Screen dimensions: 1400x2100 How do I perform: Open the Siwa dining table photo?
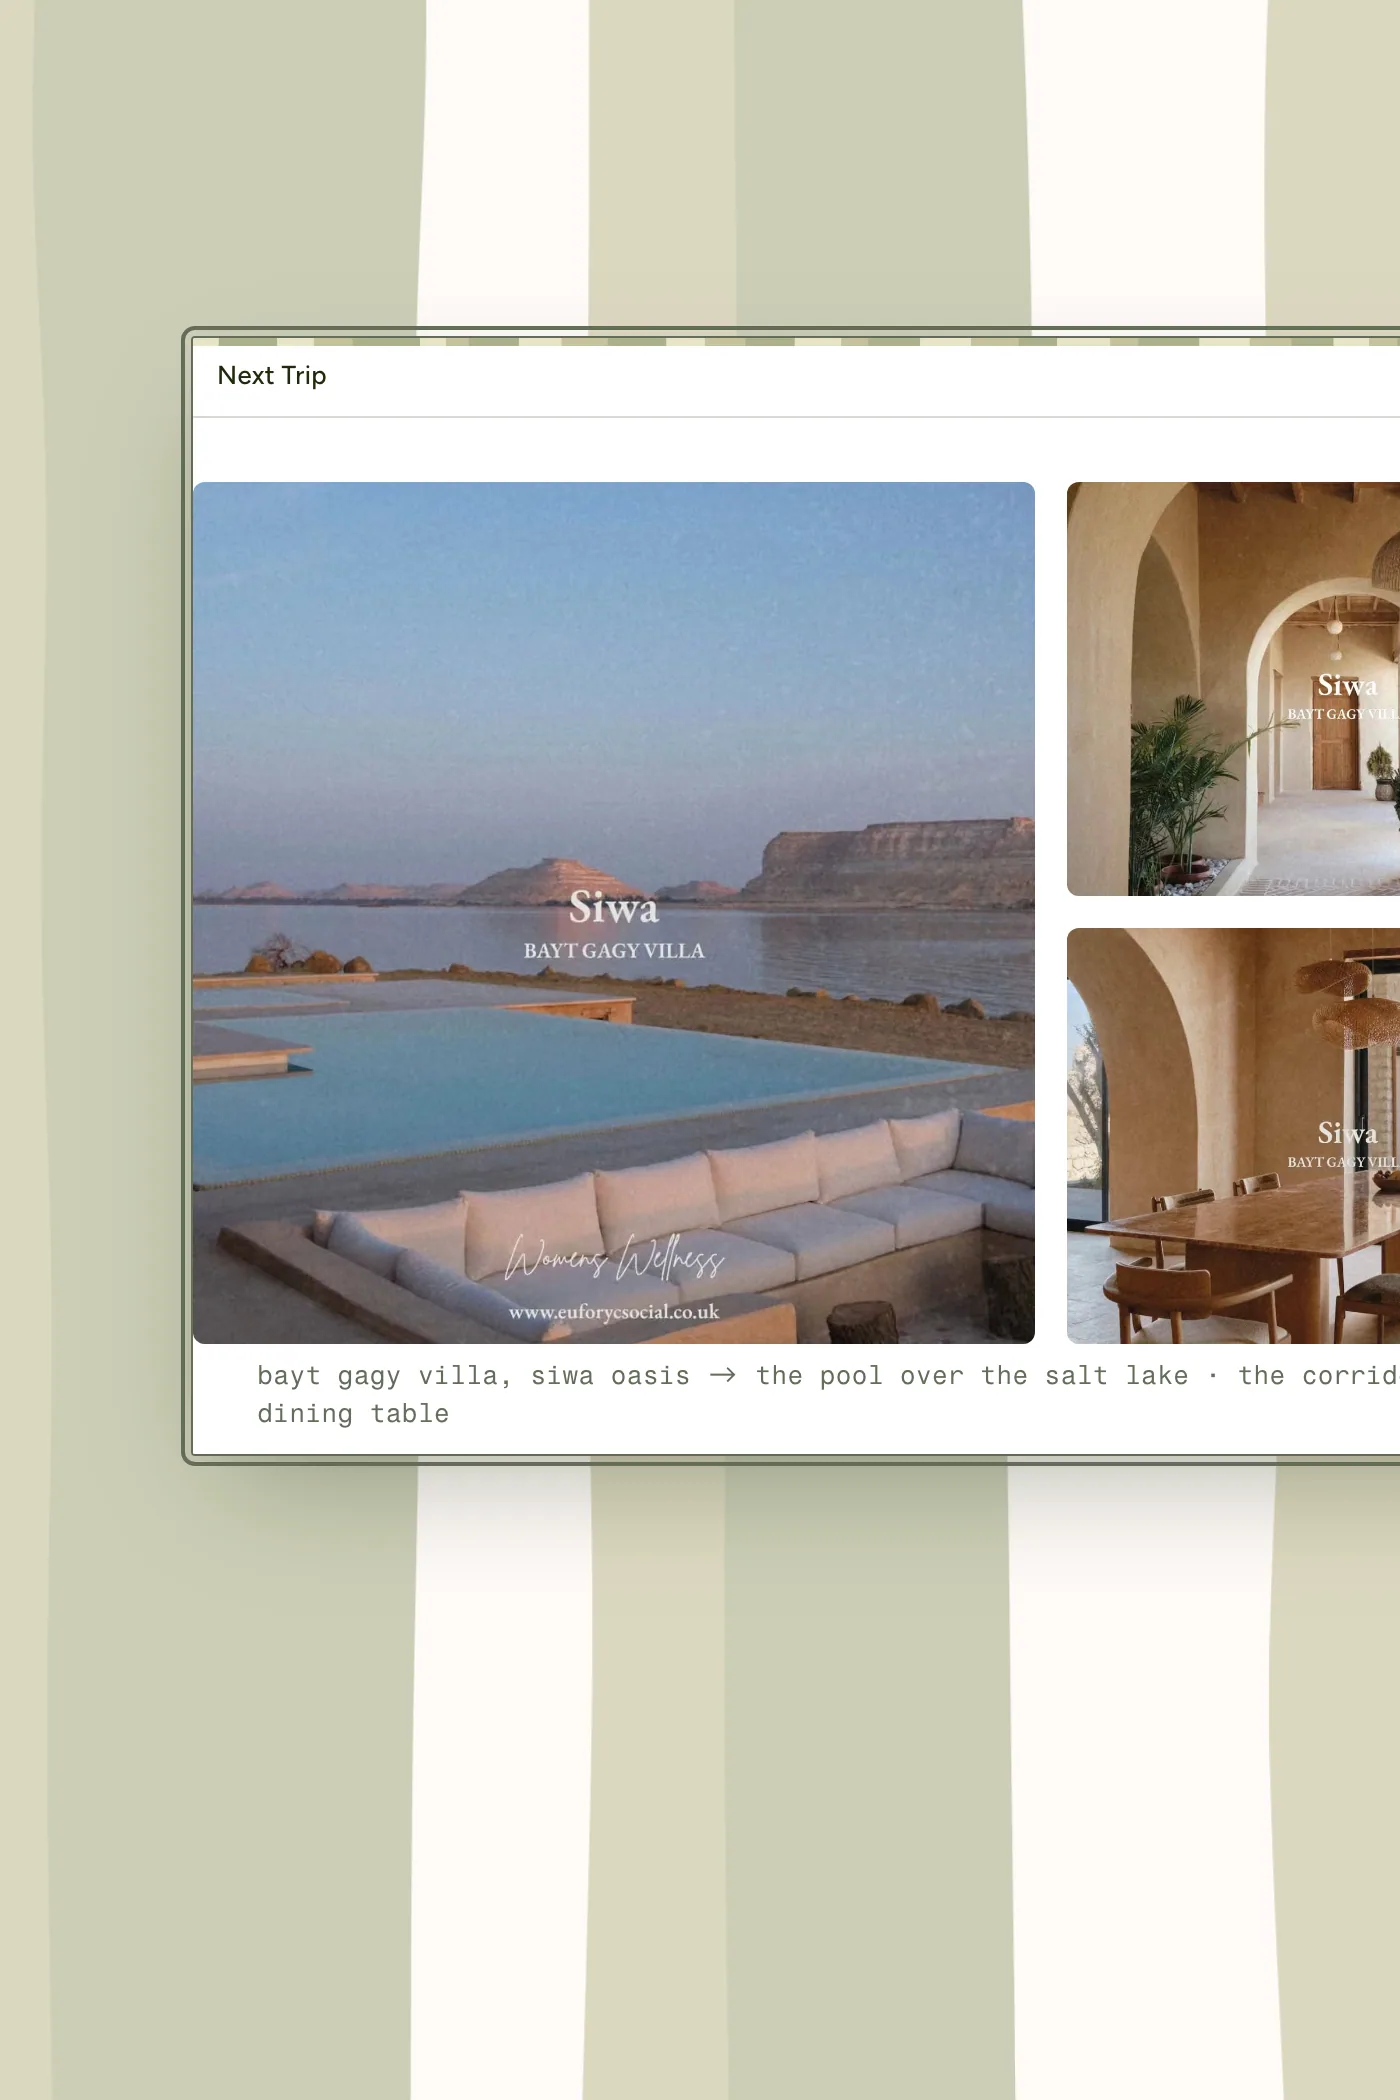[1233, 1135]
